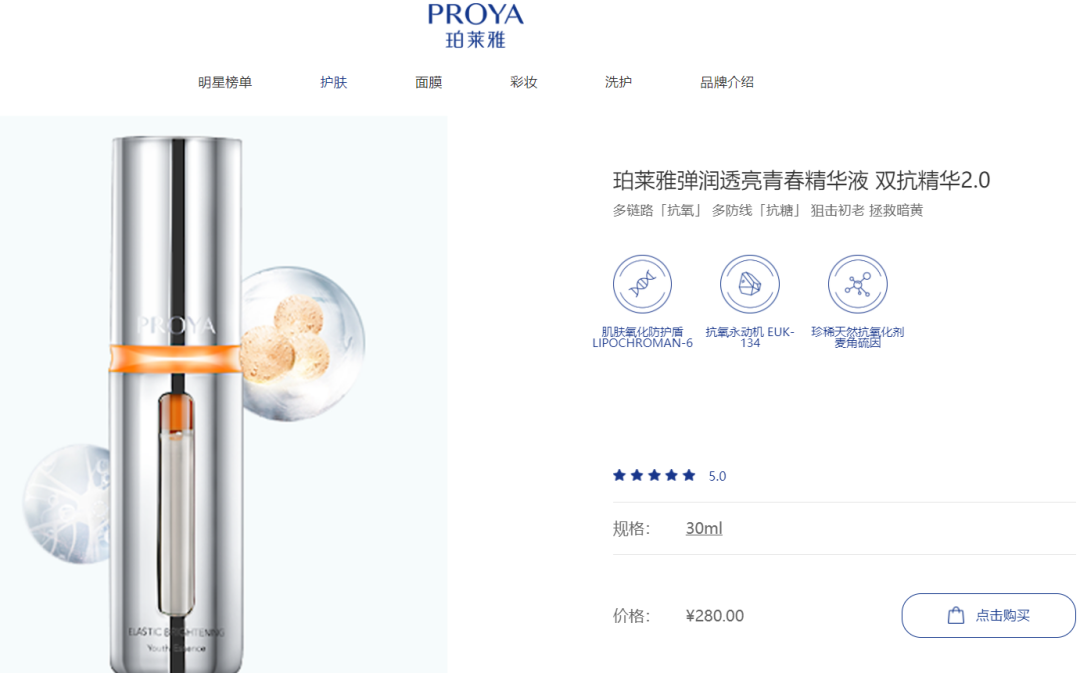Click the product title 双抗精华2.0

tap(933, 180)
